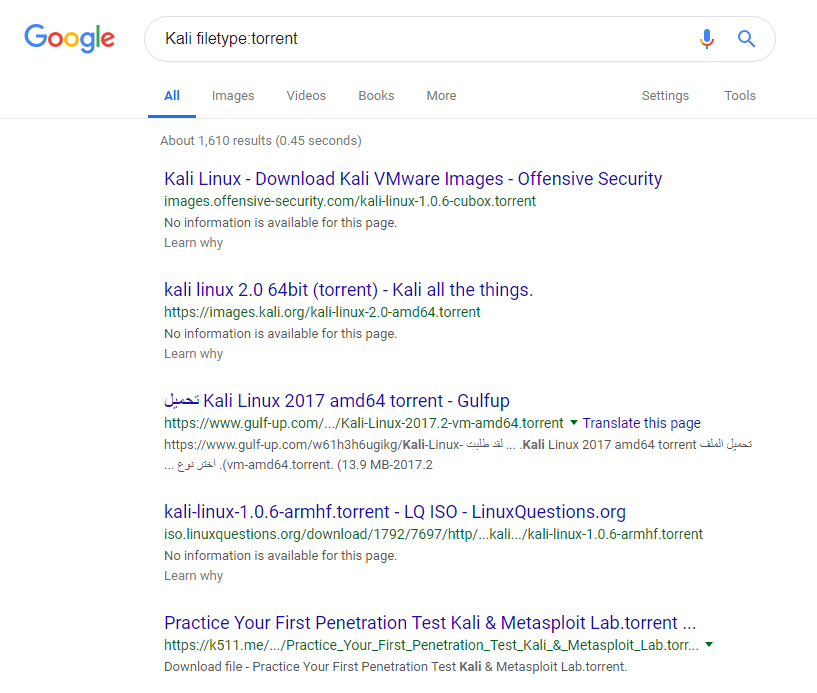This screenshot has width=817, height=693.
Task: Click 'About 1,610 results' stats text
Action: point(261,141)
